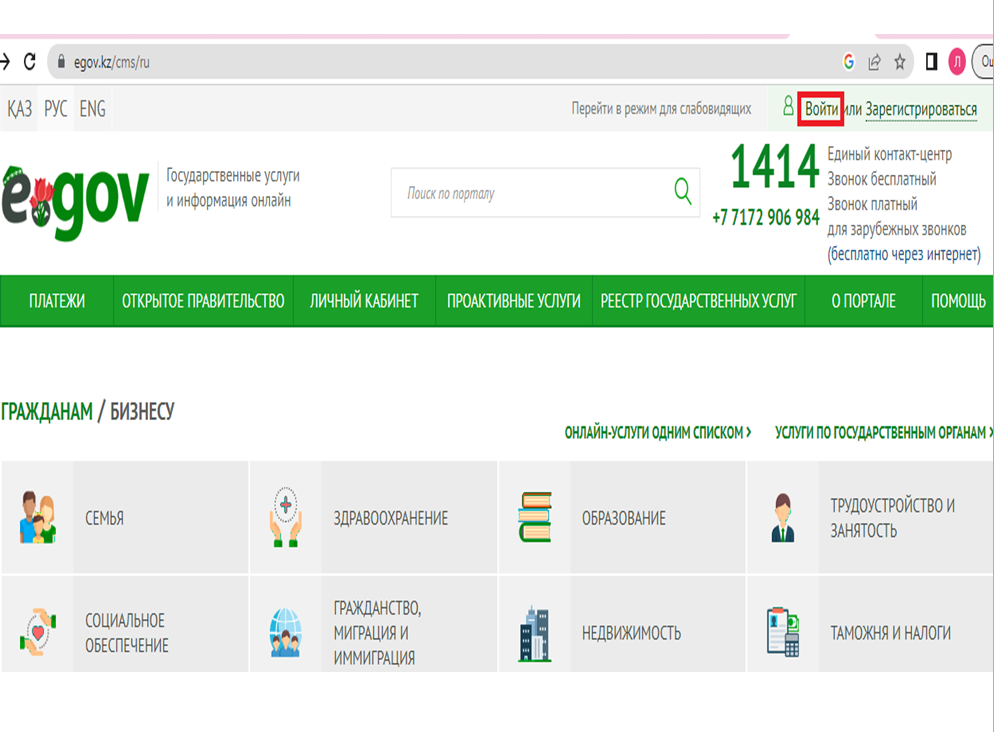Image resolution: width=994 pixels, height=732 pixels.
Task: Switch language to РУС
Action: click(55, 109)
